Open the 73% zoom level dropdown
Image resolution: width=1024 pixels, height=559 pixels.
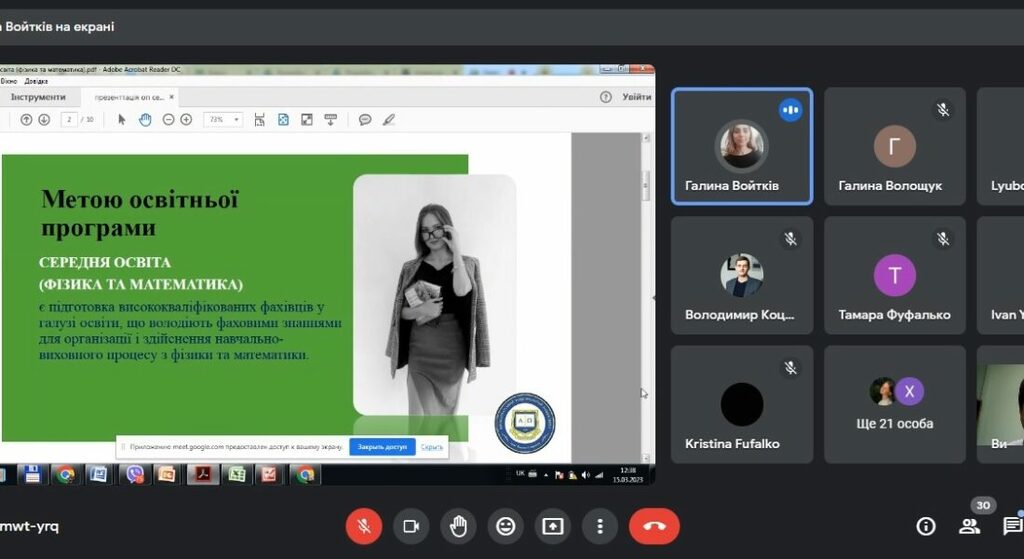pyautogui.click(x=223, y=119)
